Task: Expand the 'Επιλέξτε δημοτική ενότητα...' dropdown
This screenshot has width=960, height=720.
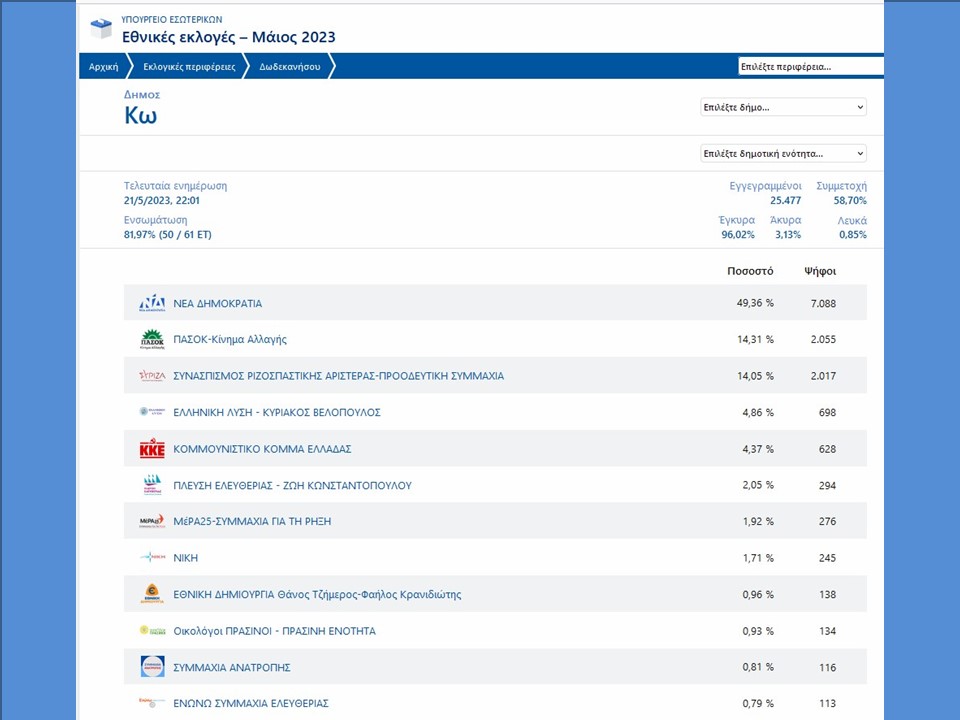Action: pos(783,154)
